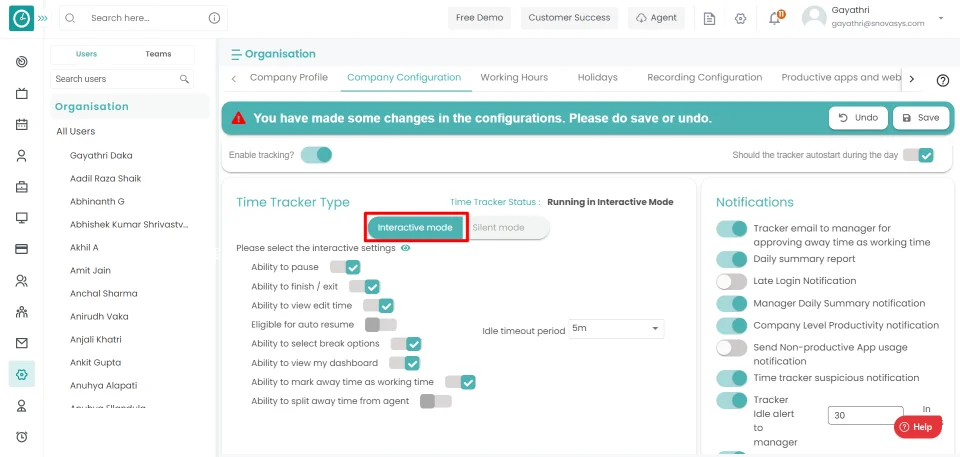Open the notifications bell icon
Screen dimensions: 960x457
[x=775, y=19]
